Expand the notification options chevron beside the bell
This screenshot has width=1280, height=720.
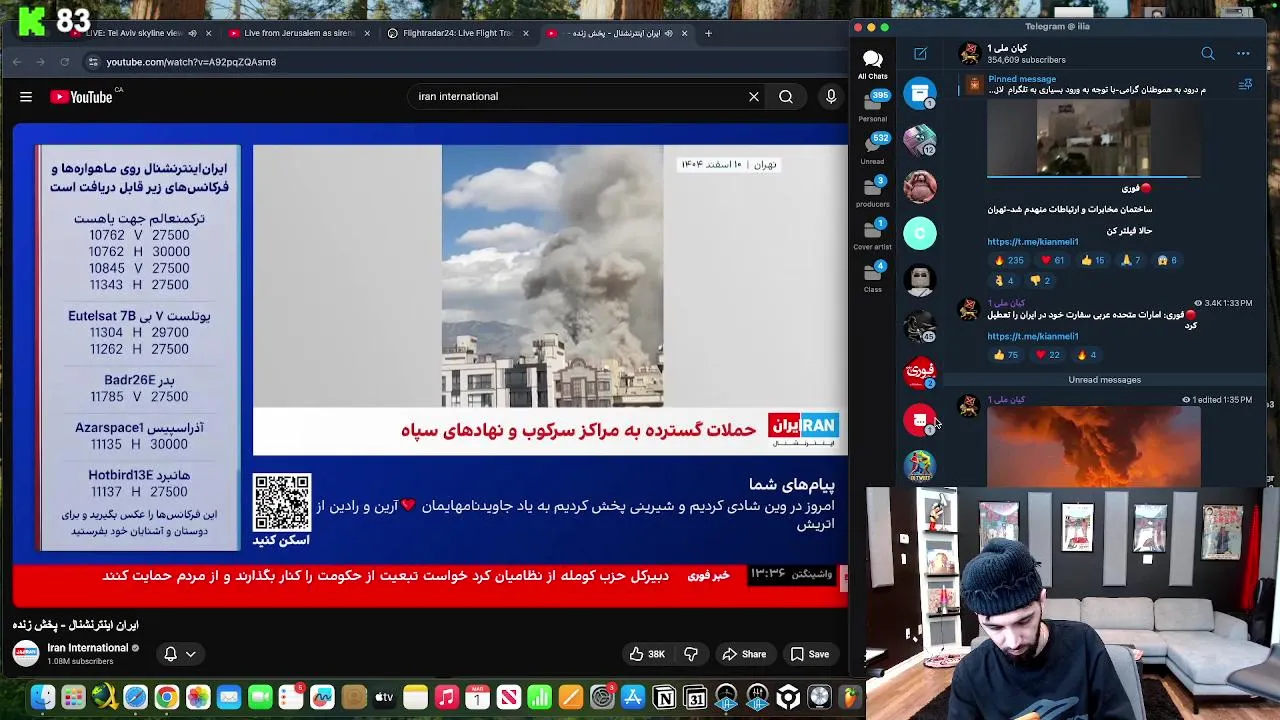tap(190, 654)
